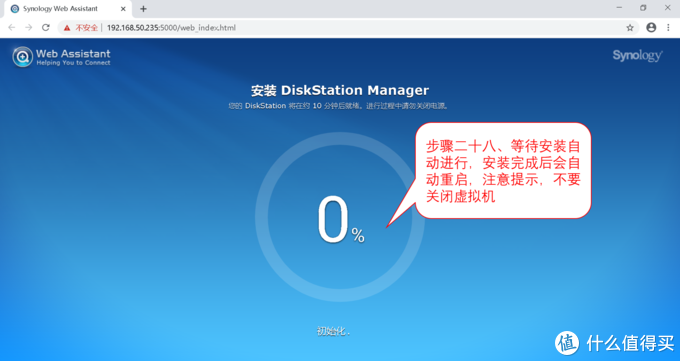This screenshot has height=361, width=680.
Task: Click the browser back arrow
Action: click(x=12, y=27)
